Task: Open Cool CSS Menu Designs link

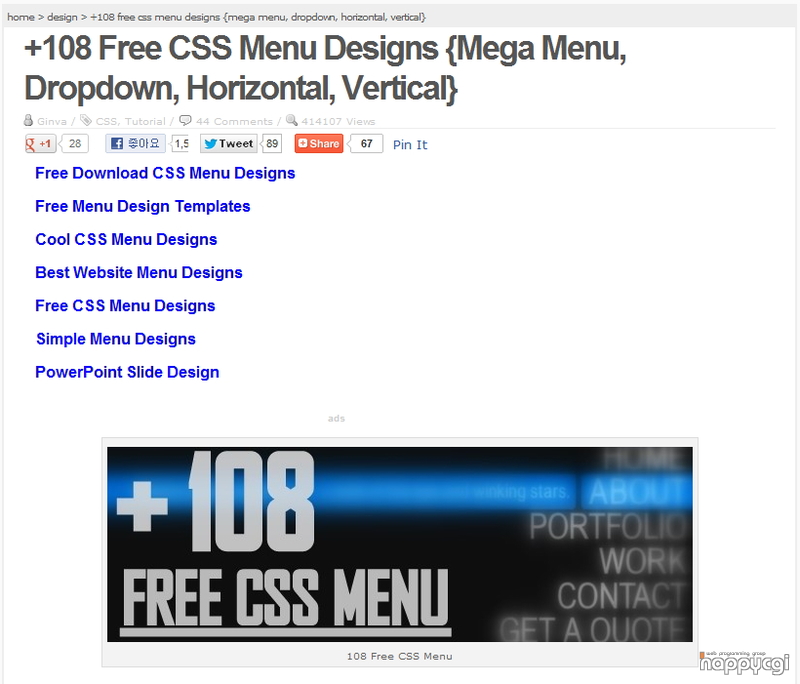Action: [x=127, y=240]
